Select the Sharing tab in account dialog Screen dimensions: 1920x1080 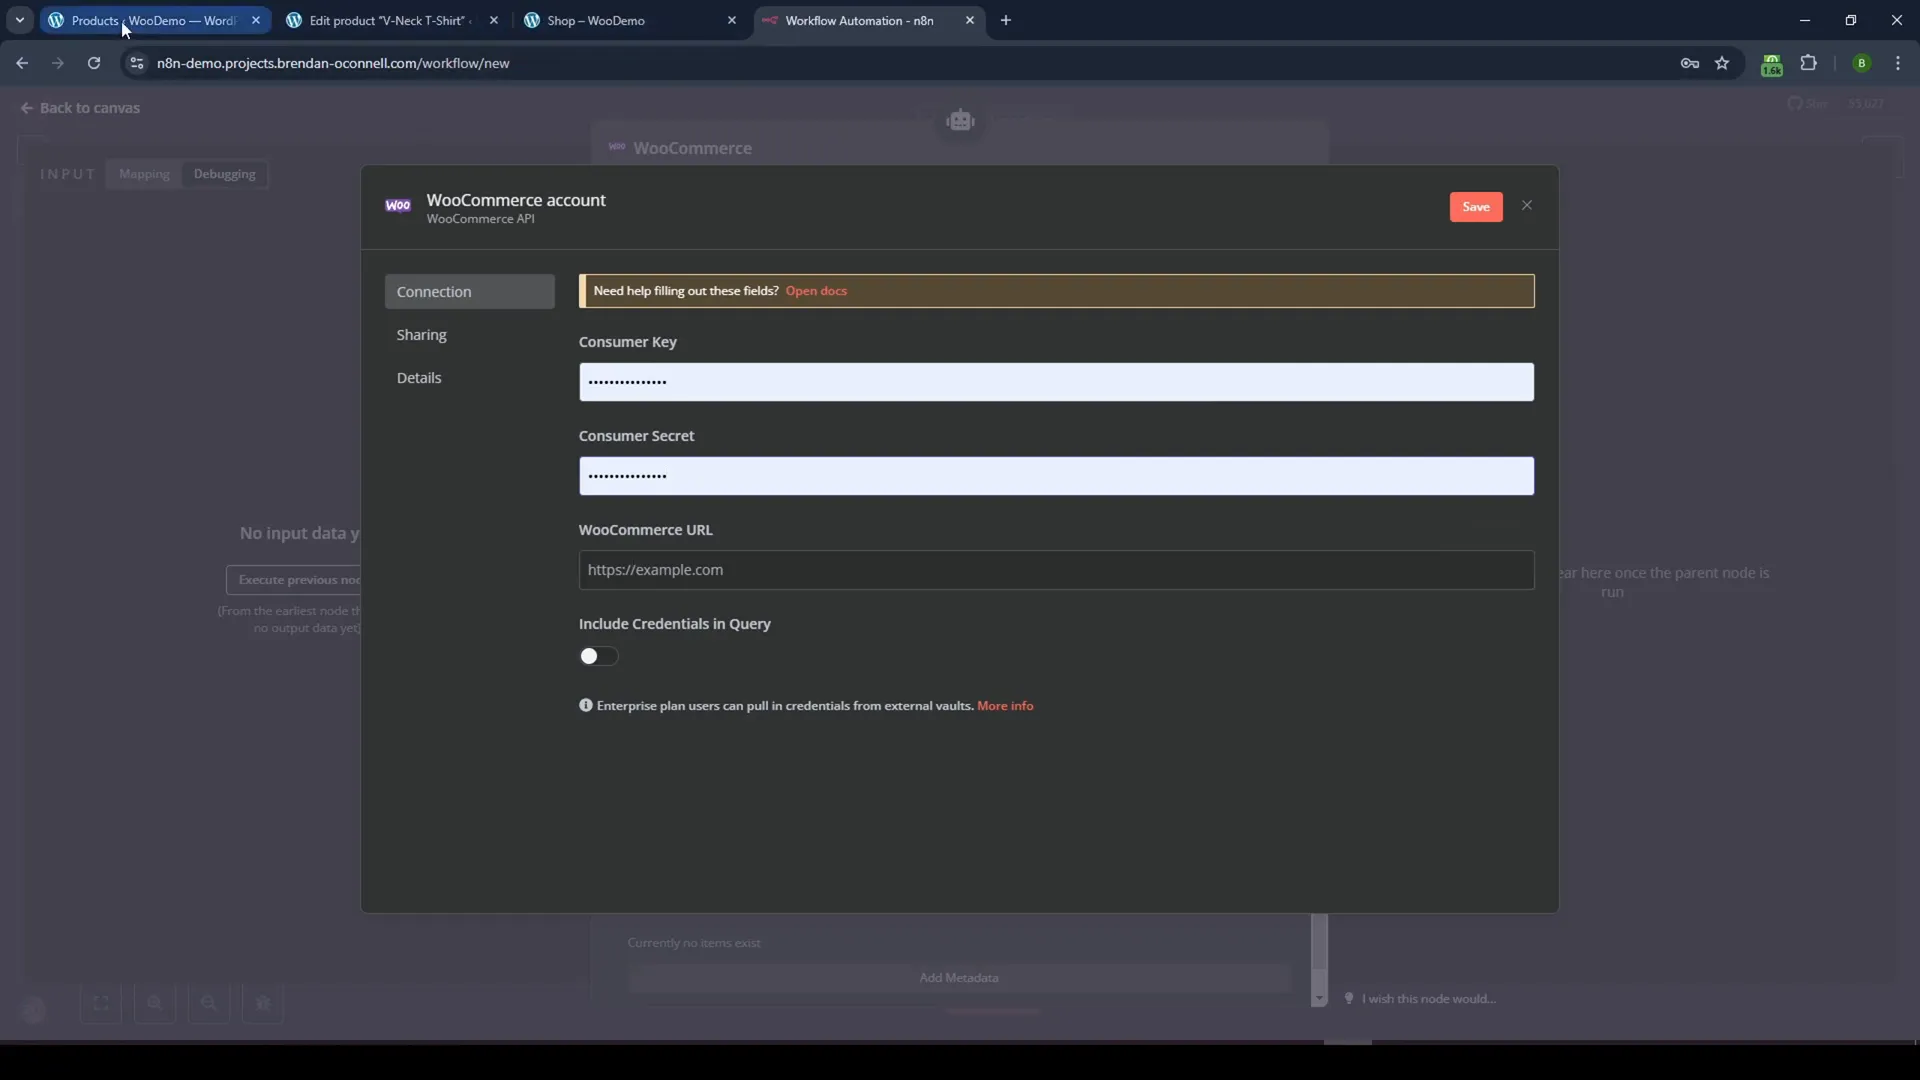point(422,334)
